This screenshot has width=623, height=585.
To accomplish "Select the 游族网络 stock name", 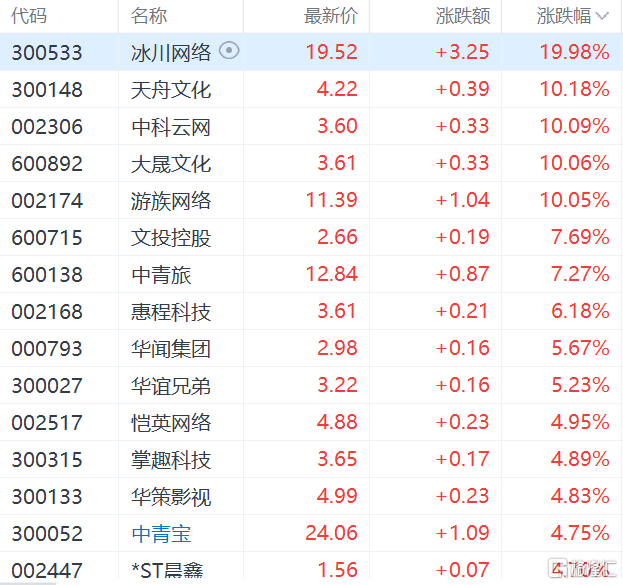I will pos(171,201).
